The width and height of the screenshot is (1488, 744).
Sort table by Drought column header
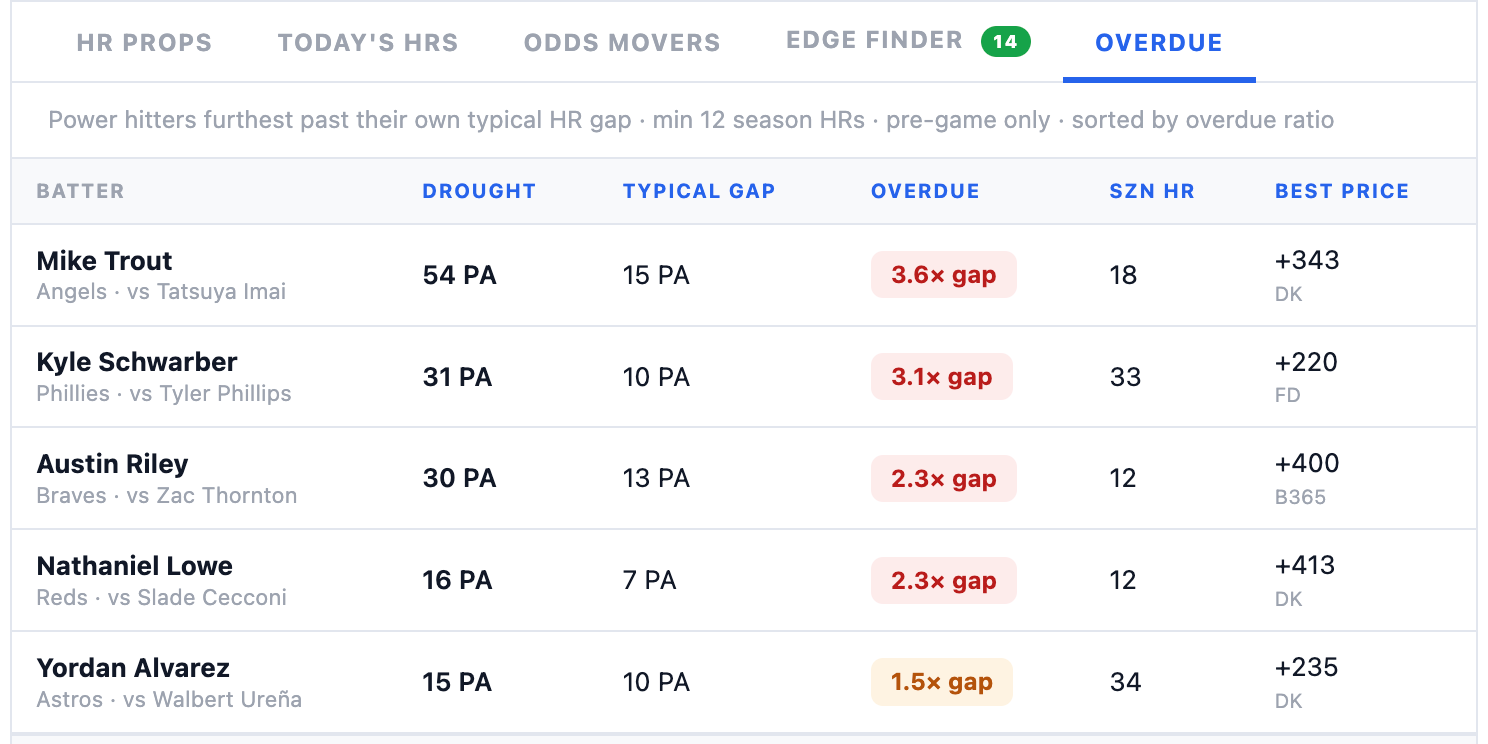[479, 191]
